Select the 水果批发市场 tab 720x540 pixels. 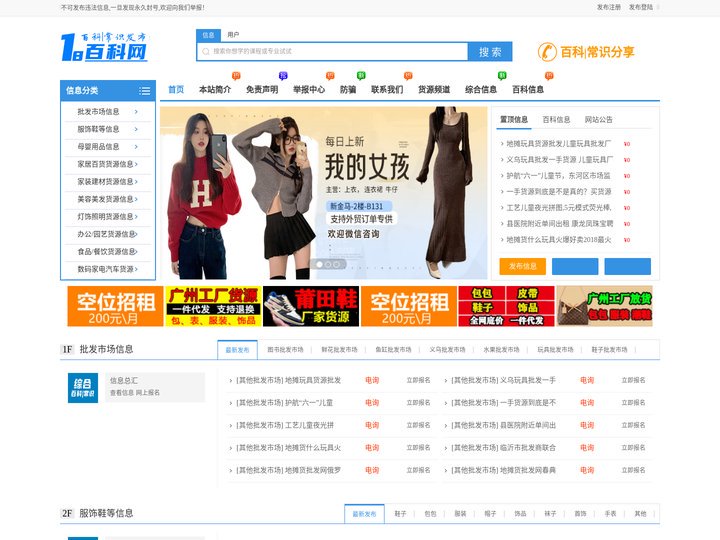tap(501, 350)
